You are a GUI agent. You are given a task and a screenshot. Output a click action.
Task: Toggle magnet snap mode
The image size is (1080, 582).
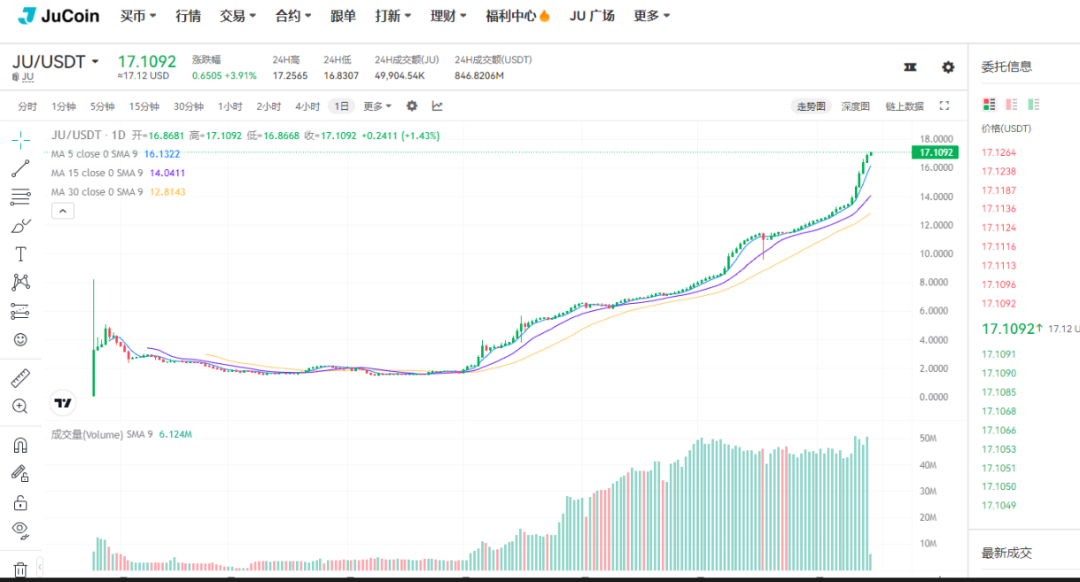(20, 445)
